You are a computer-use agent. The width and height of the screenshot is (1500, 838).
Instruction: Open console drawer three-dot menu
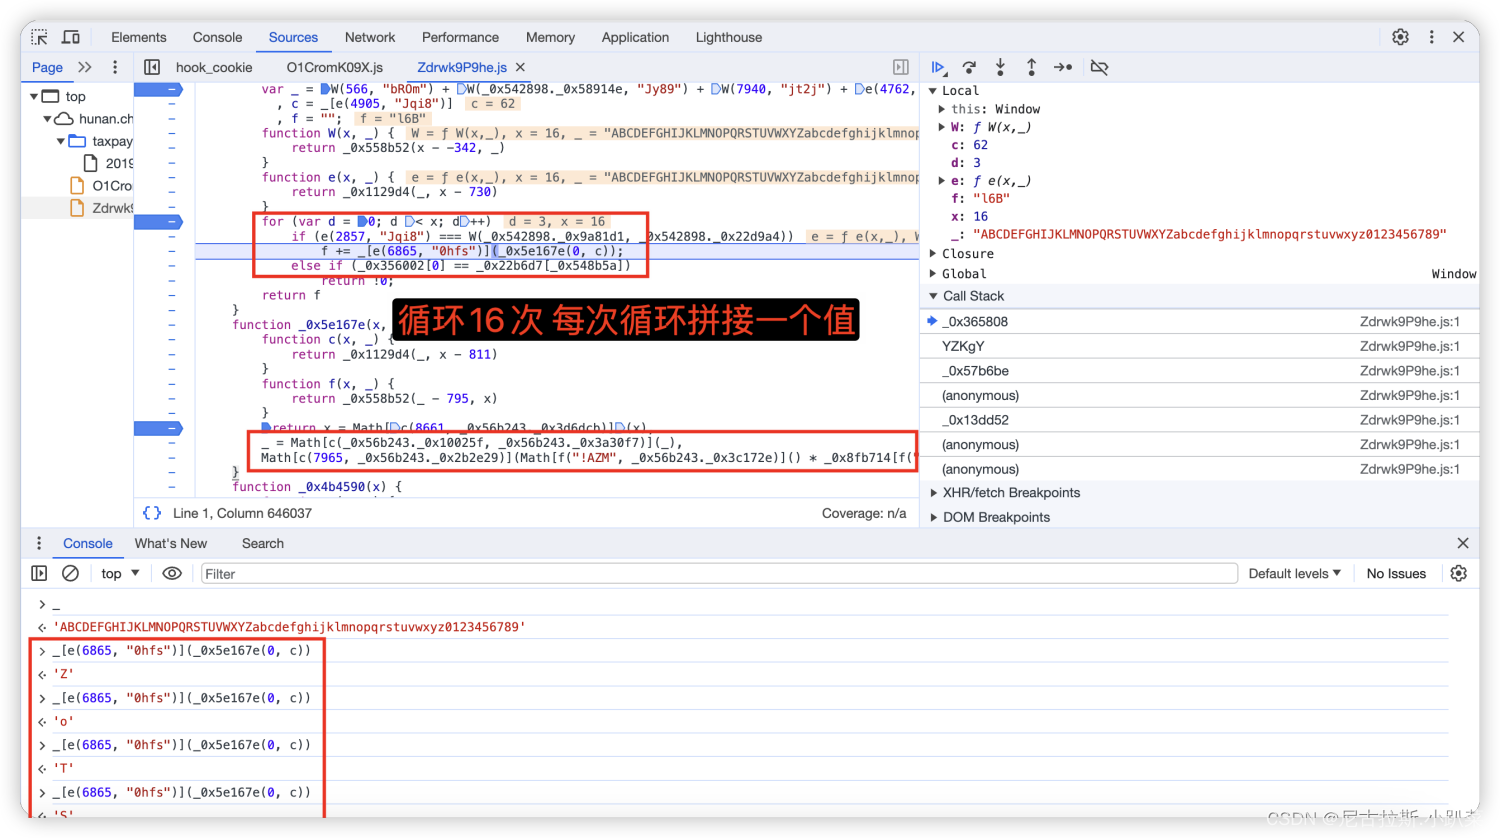coord(39,543)
